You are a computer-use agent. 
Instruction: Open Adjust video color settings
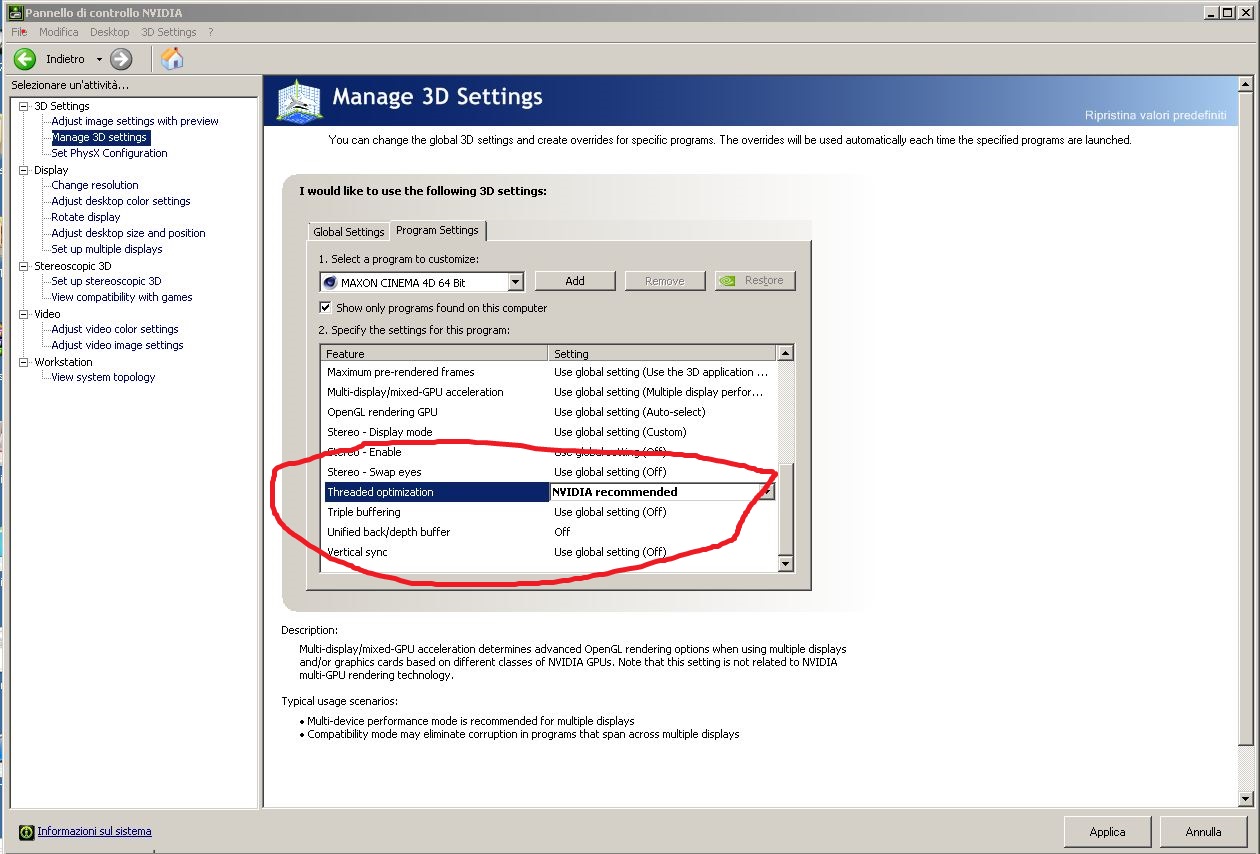tap(115, 329)
